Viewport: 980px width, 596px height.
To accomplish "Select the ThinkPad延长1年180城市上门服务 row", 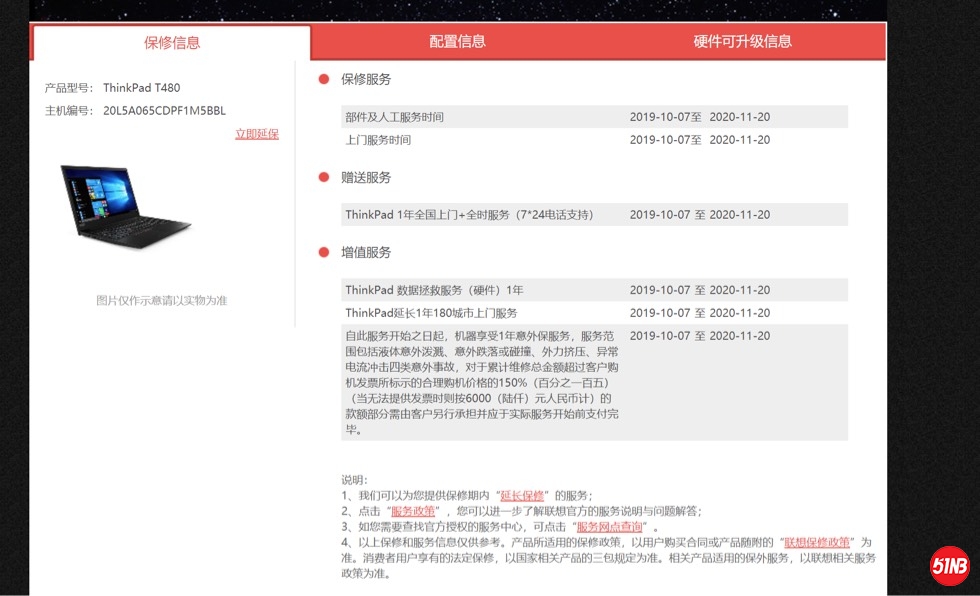I will coord(594,313).
